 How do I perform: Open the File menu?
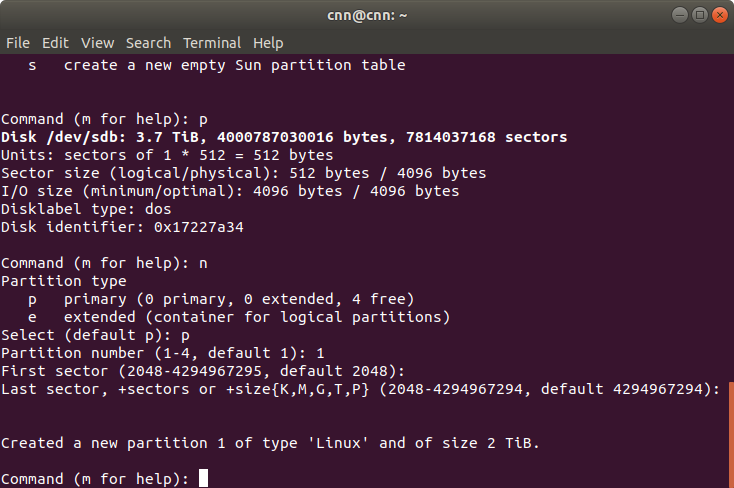[x=18, y=43]
